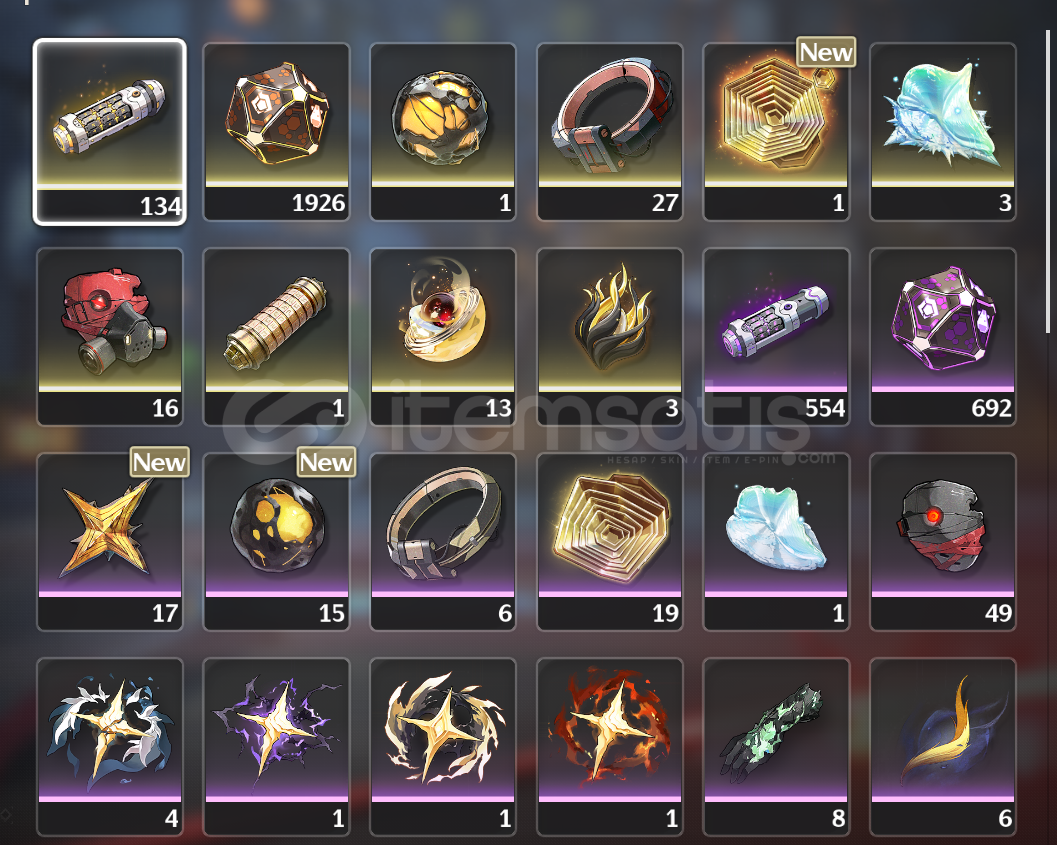The height and width of the screenshot is (845, 1057).
Task: Click the fire-wreathed star item
Action: (x=609, y=747)
